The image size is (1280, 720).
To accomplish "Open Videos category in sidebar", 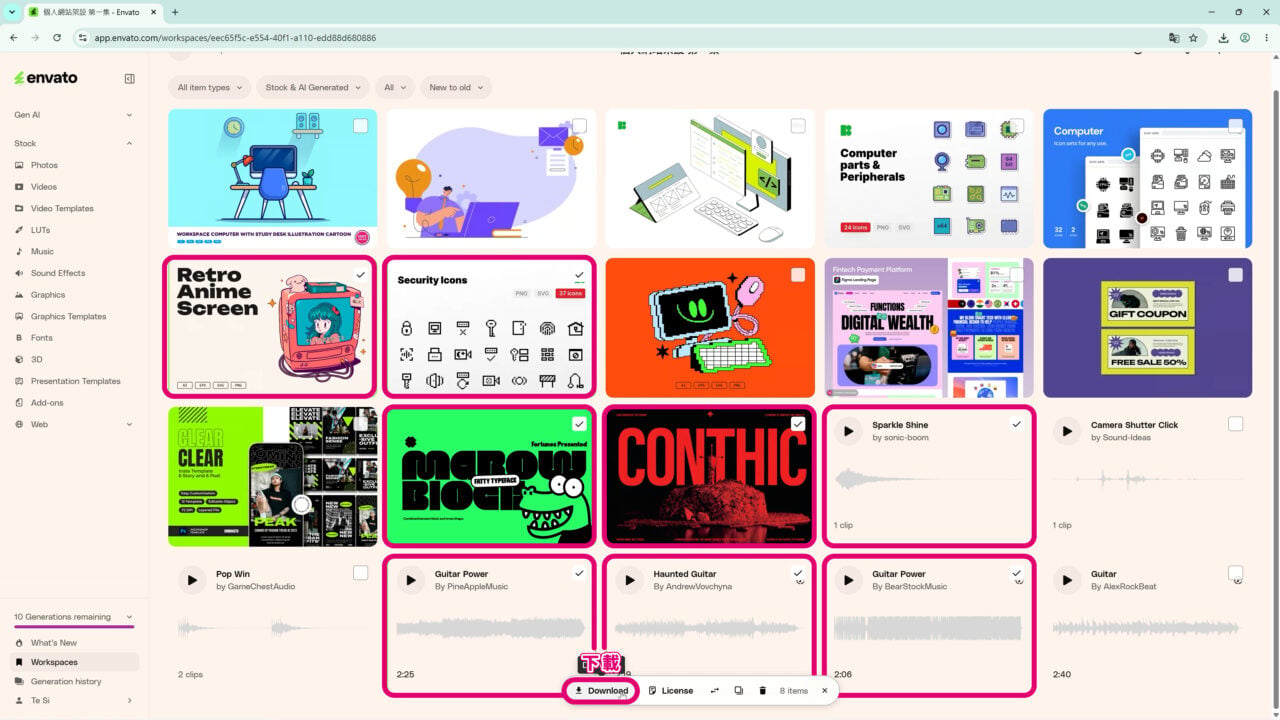I will pos(44,187).
